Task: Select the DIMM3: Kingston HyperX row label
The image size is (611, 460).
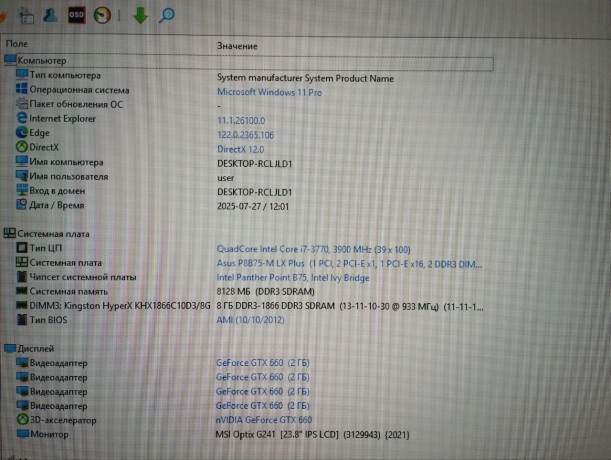Action: pos(120,306)
